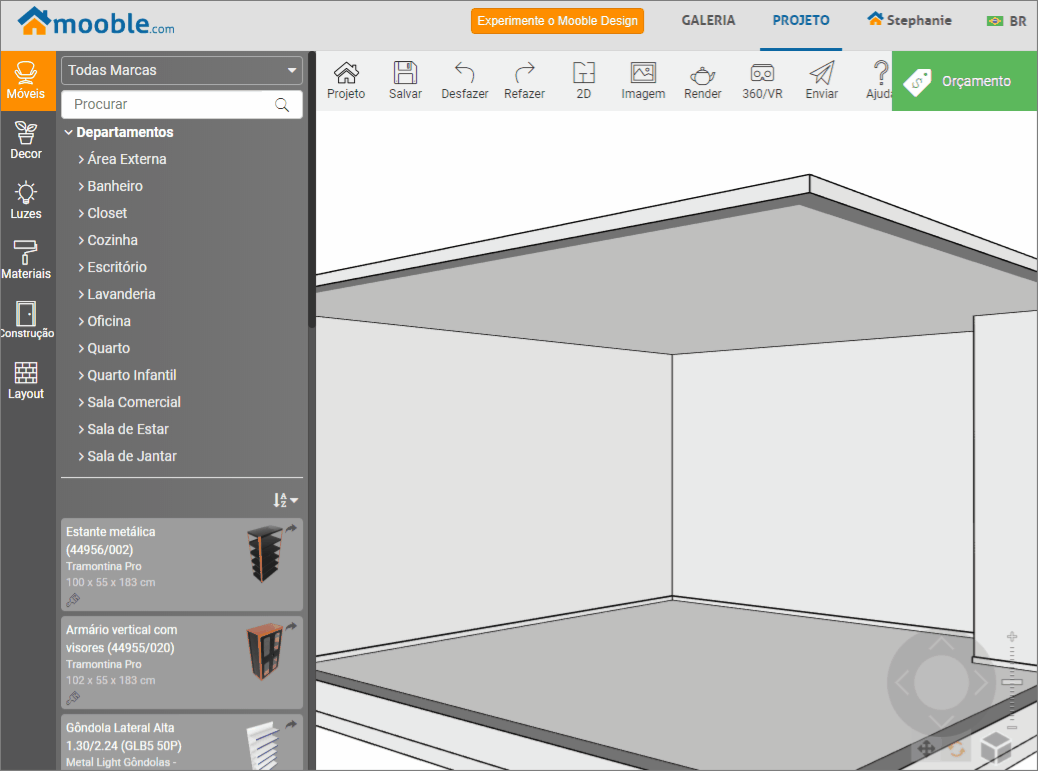Image resolution: width=1038 pixels, height=771 pixels.
Task: Open the Móveis furniture panel
Action: pos(26,80)
